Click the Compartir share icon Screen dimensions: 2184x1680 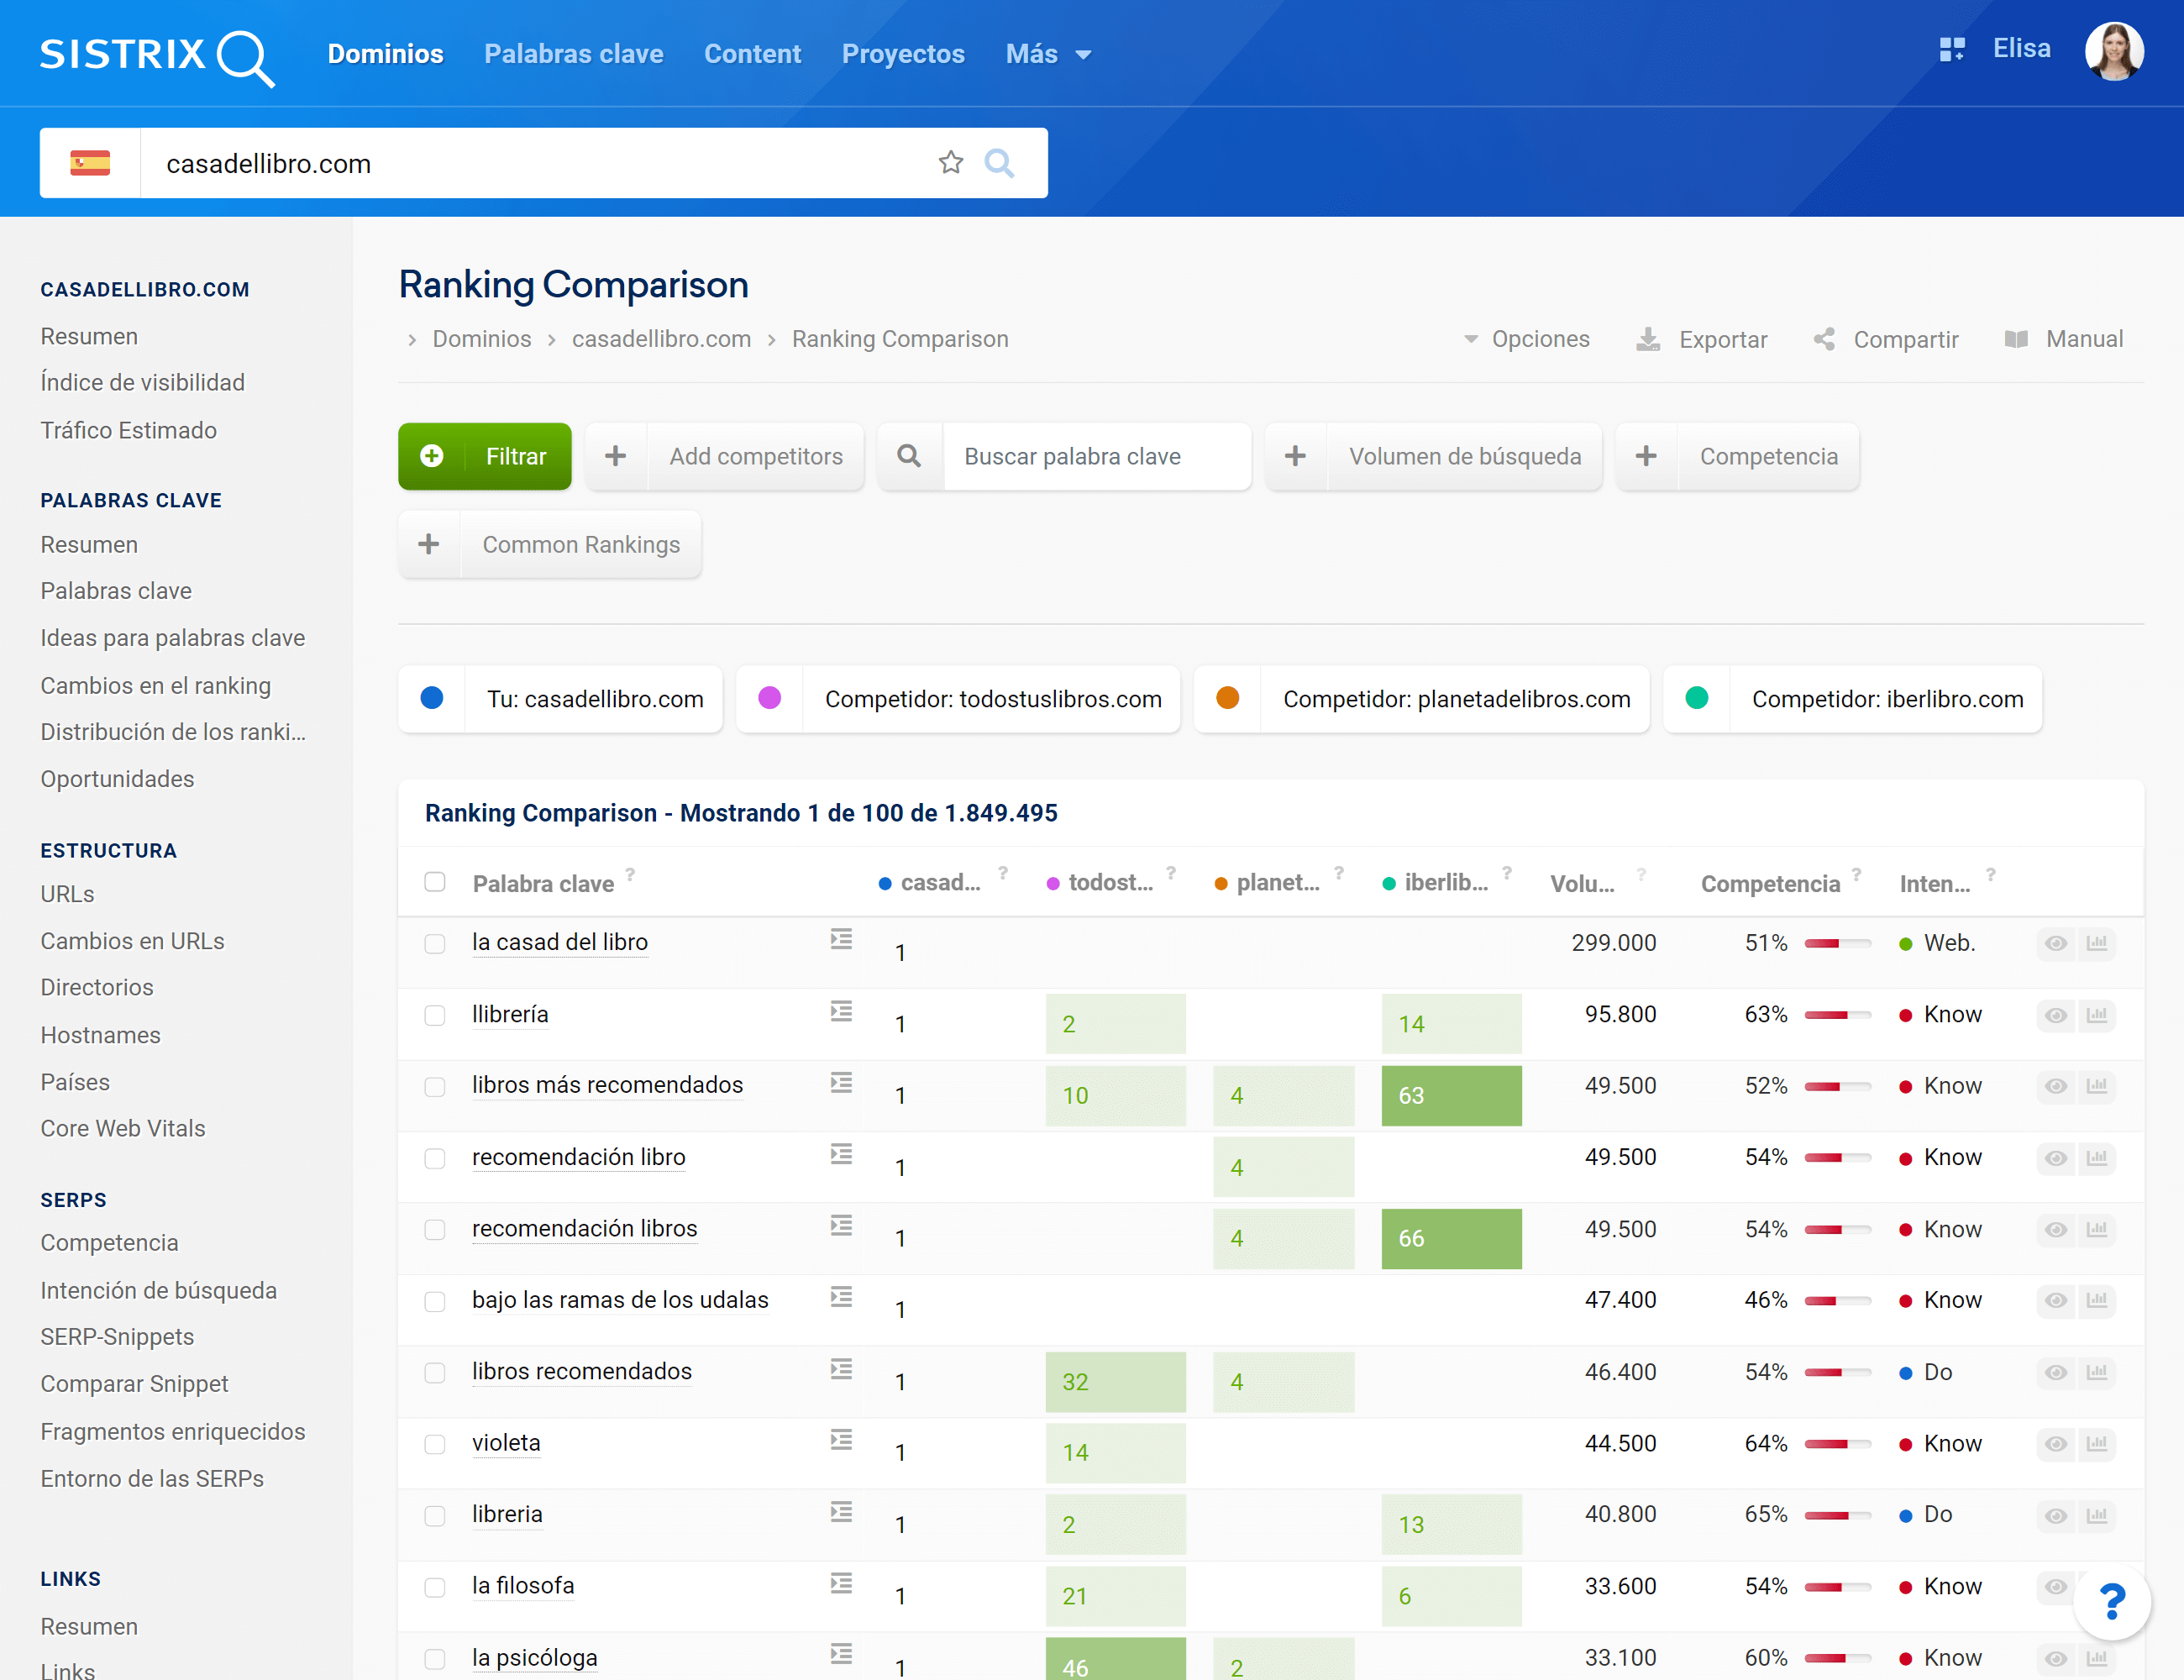click(1824, 340)
